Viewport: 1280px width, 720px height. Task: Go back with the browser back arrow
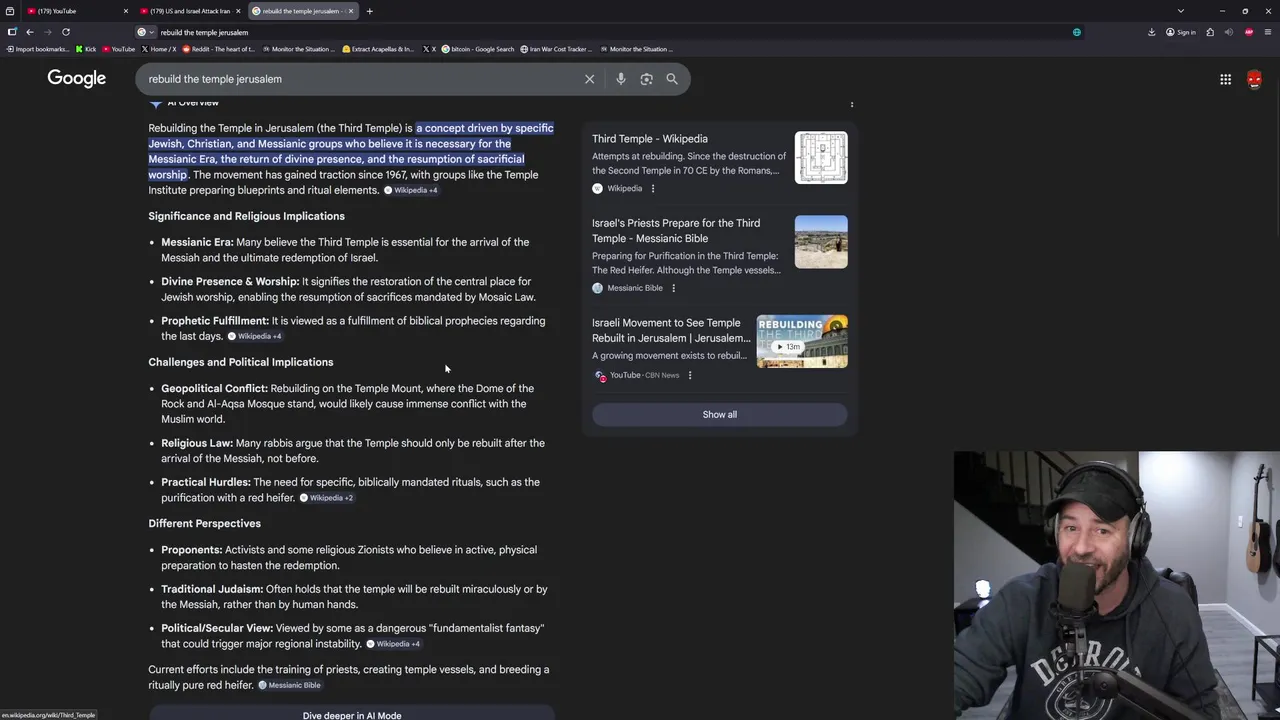pyautogui.click(x=30, y=32)
